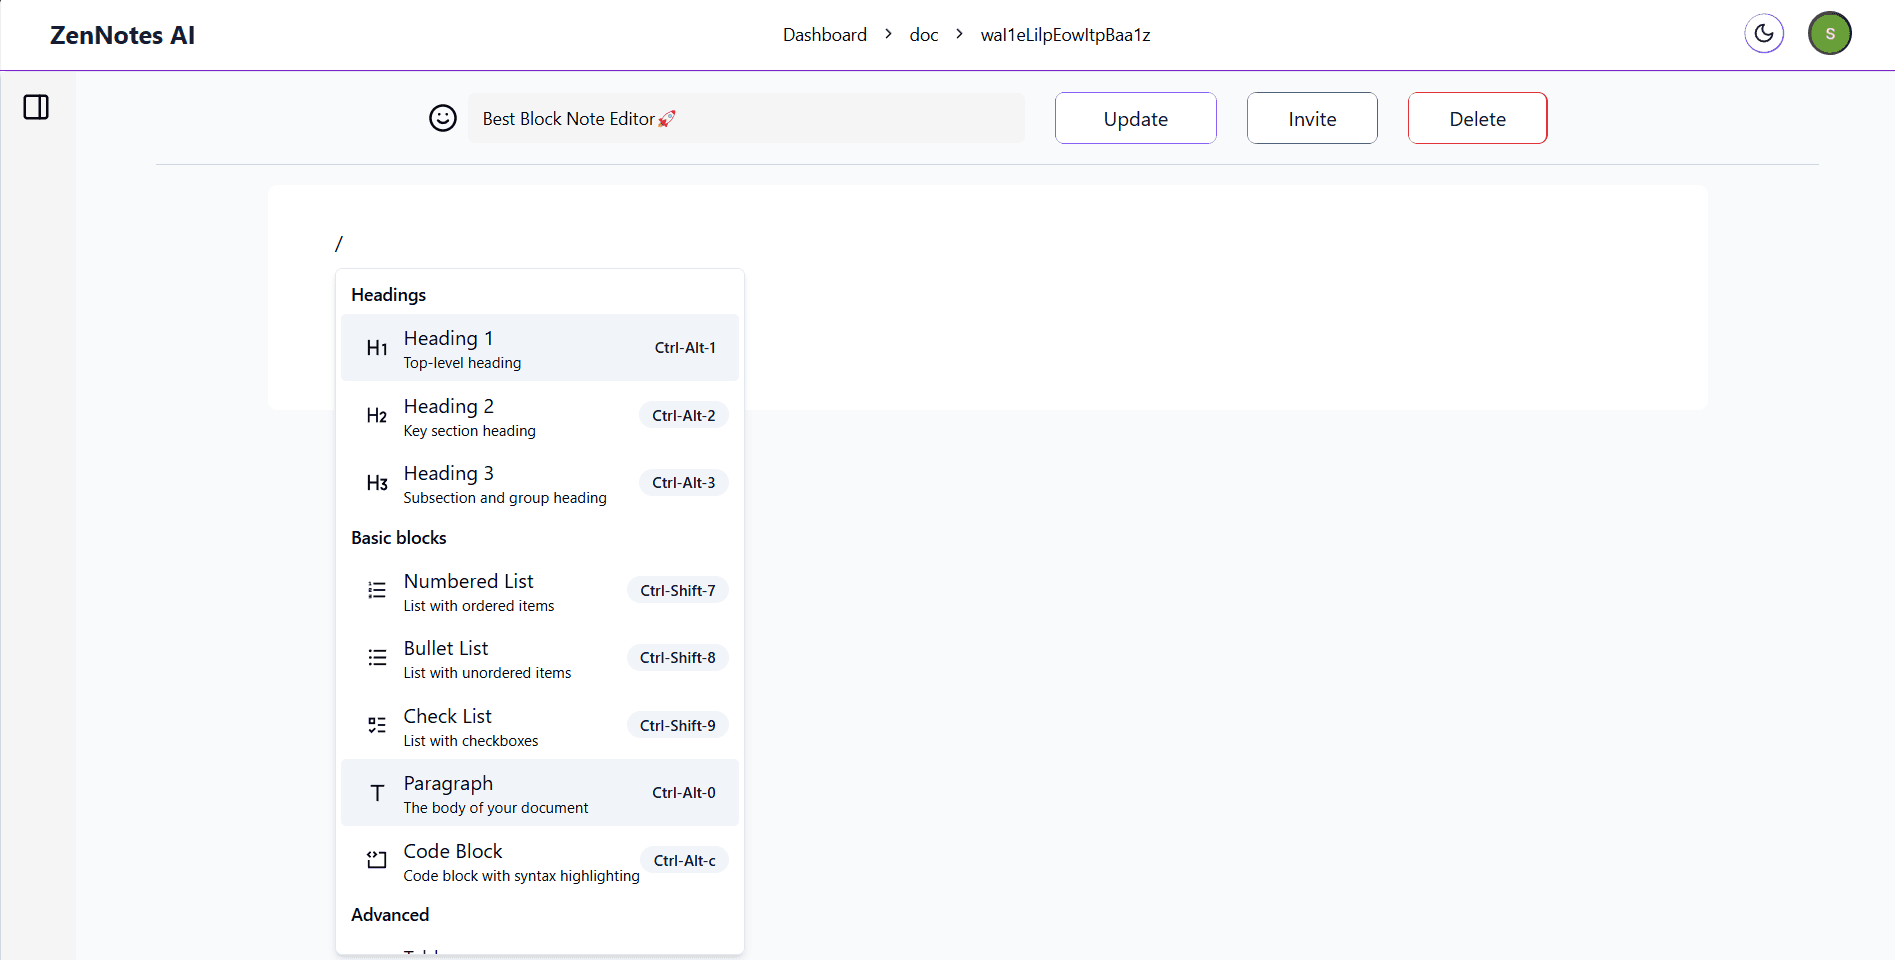Click the Update button
Image resolution: width=1895 pixels, height=960 pixels.
1136,118
